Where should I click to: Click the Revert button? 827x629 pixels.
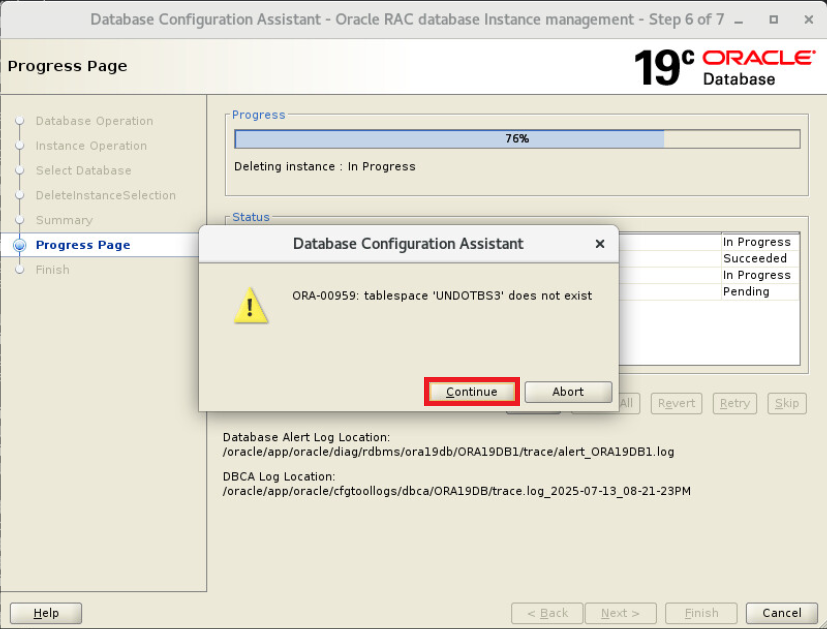[676, 403]
